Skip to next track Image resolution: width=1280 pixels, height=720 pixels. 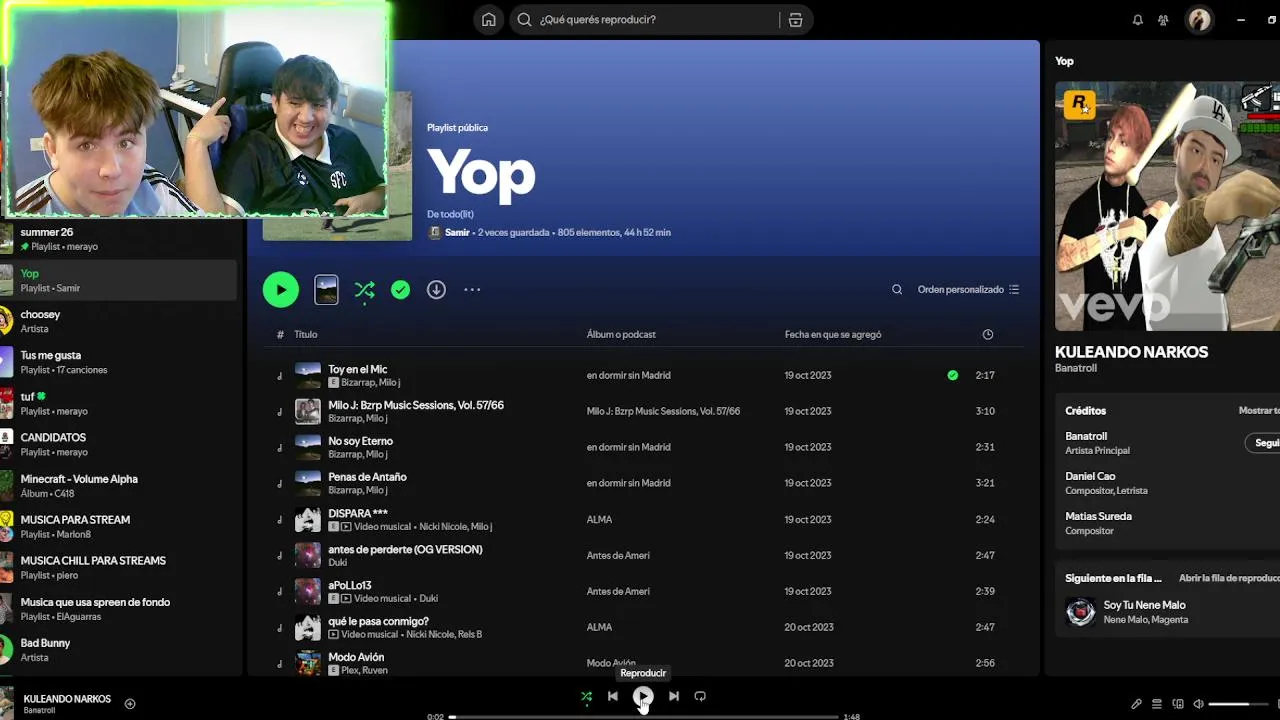point(673,696)
